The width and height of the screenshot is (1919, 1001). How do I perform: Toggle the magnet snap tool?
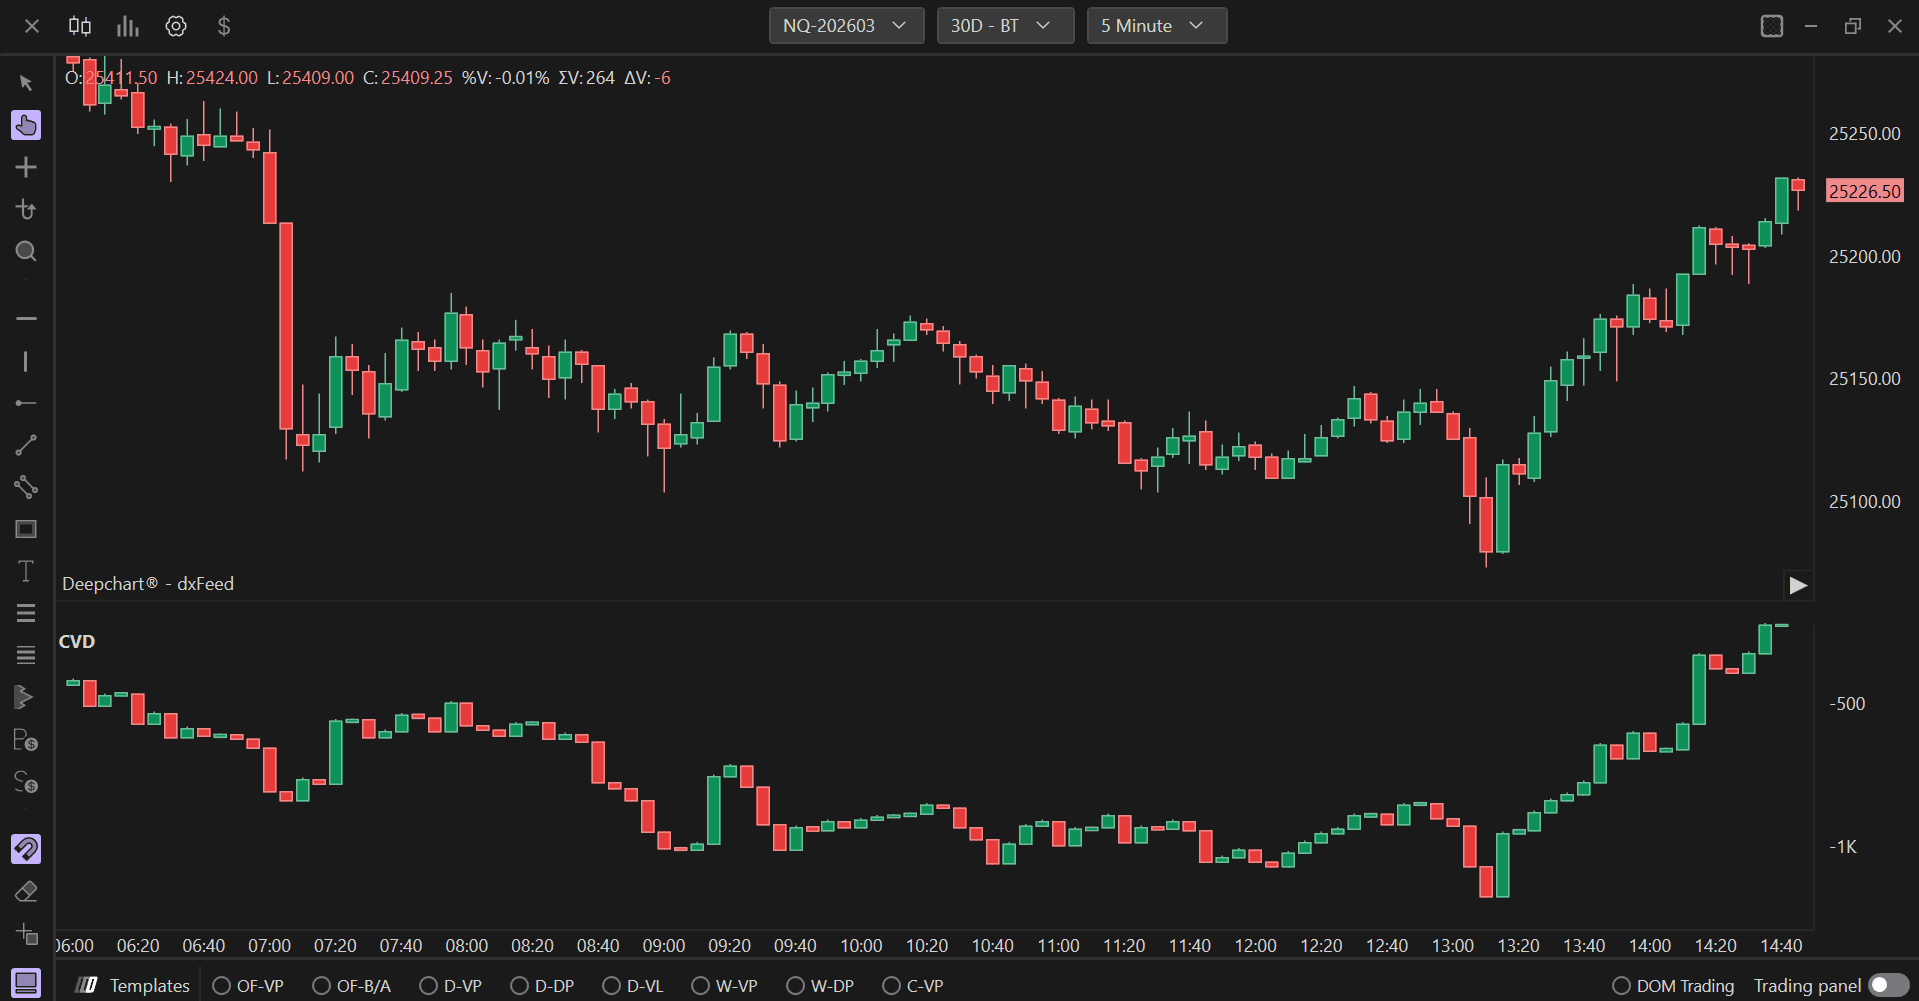tap(26, 849)
